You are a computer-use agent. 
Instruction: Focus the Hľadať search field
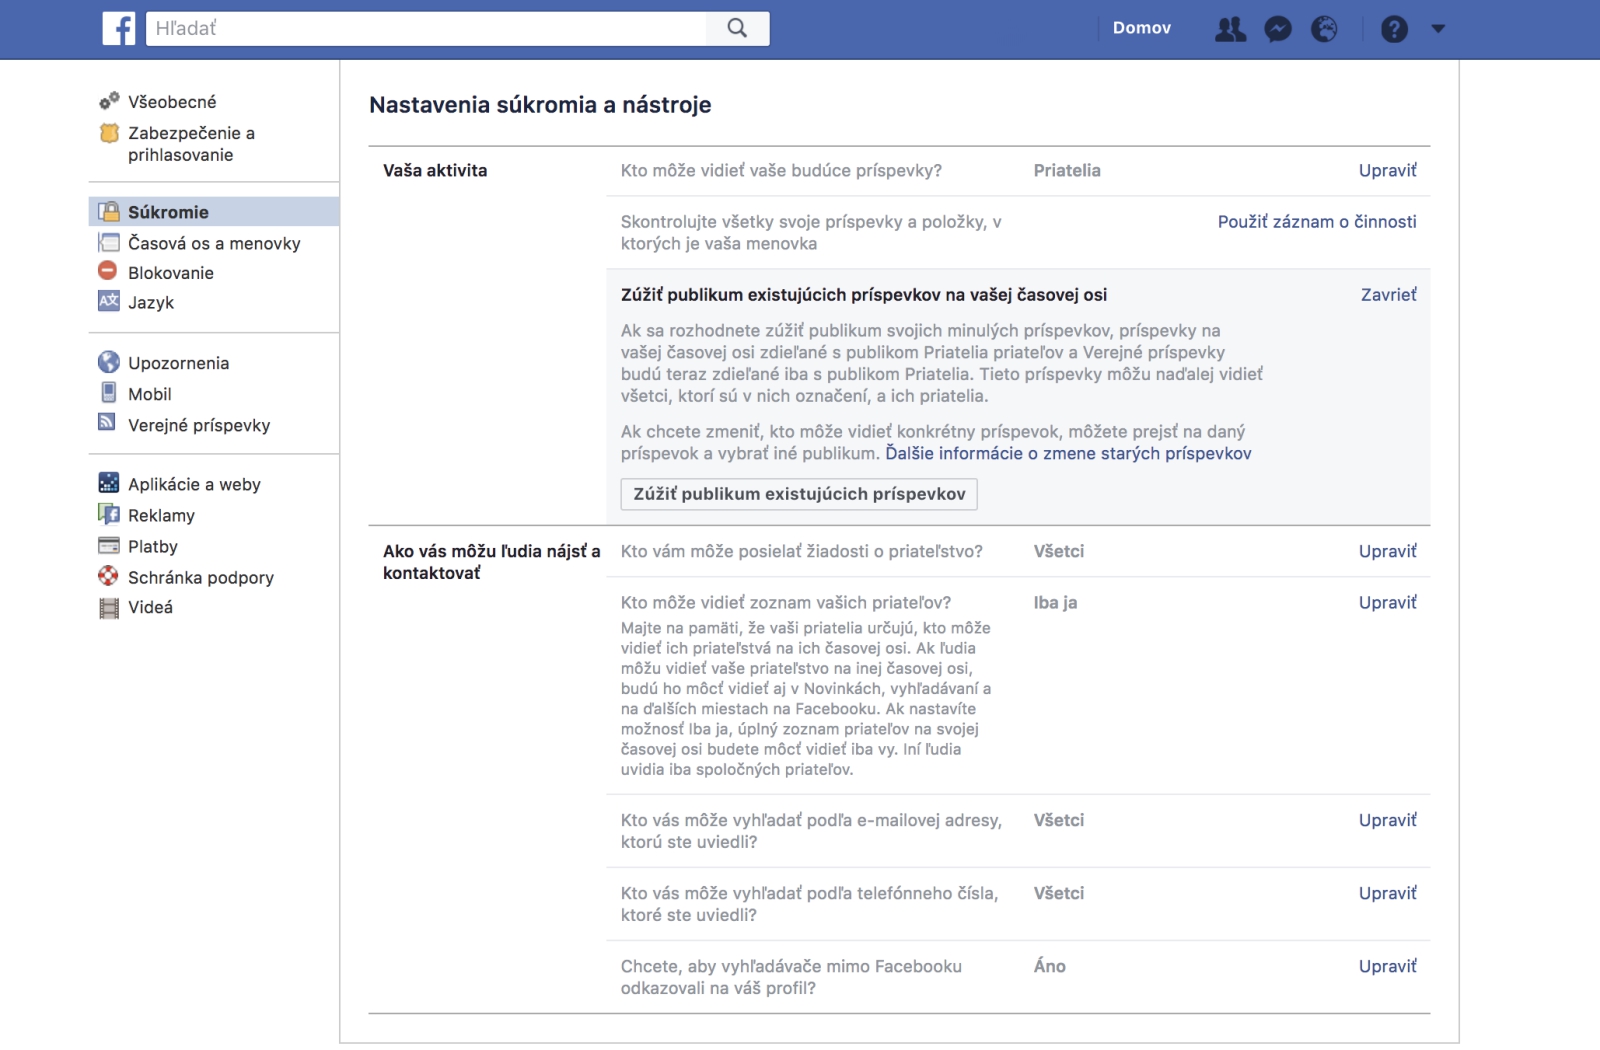click(426, 28)
